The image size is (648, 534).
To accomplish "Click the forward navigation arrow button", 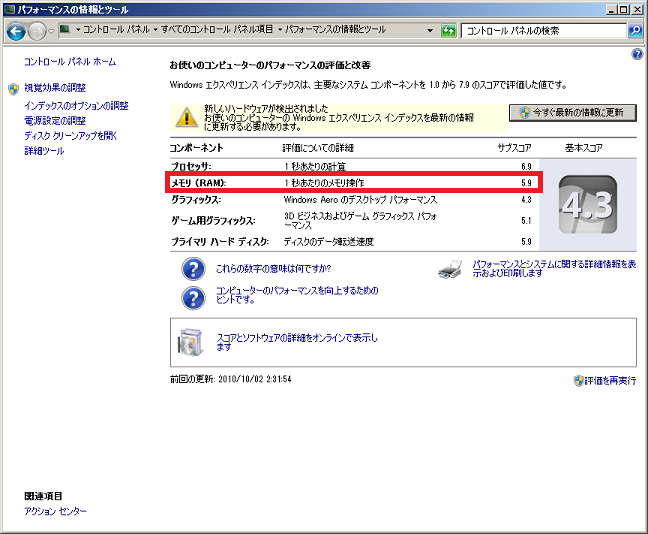I will click(38, 32).
